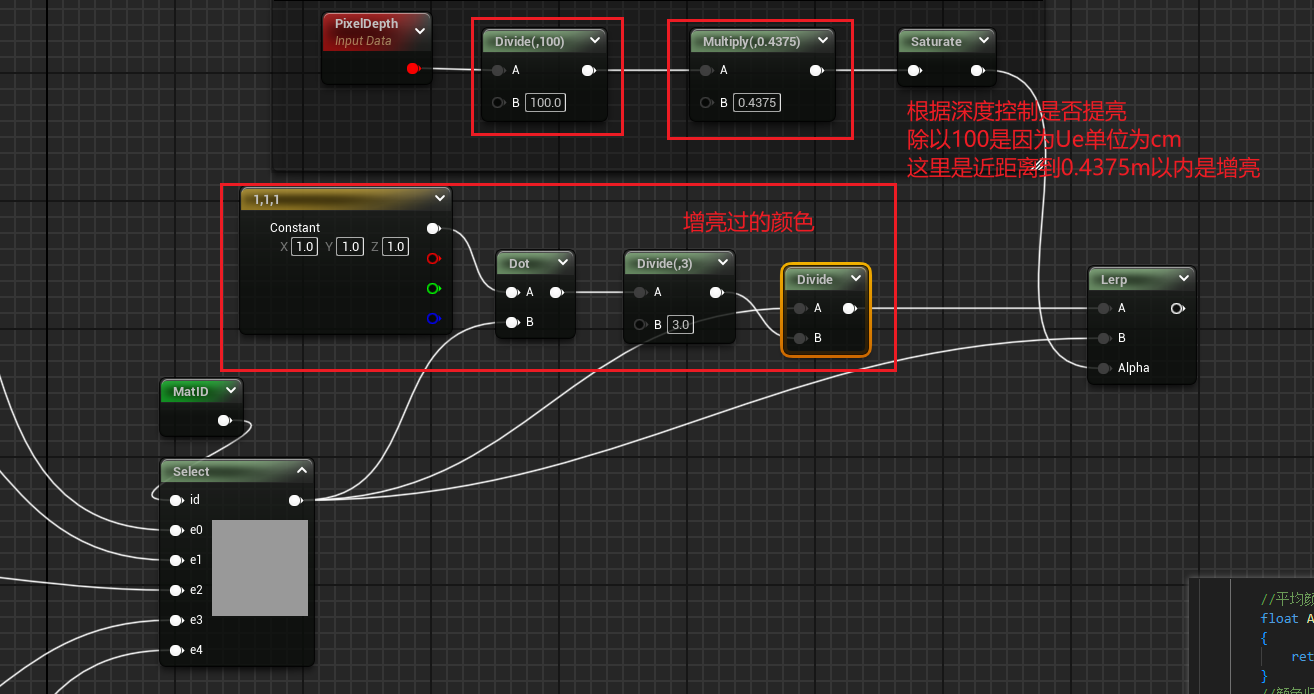
Task: Open the Multiply(,0.4375) node chevron
Action: point(822,41)
